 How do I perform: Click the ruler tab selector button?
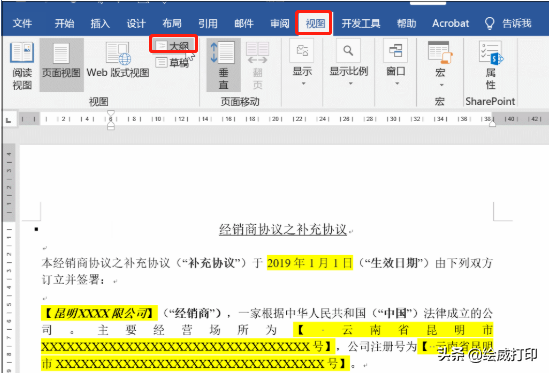[x=9, y=120]
